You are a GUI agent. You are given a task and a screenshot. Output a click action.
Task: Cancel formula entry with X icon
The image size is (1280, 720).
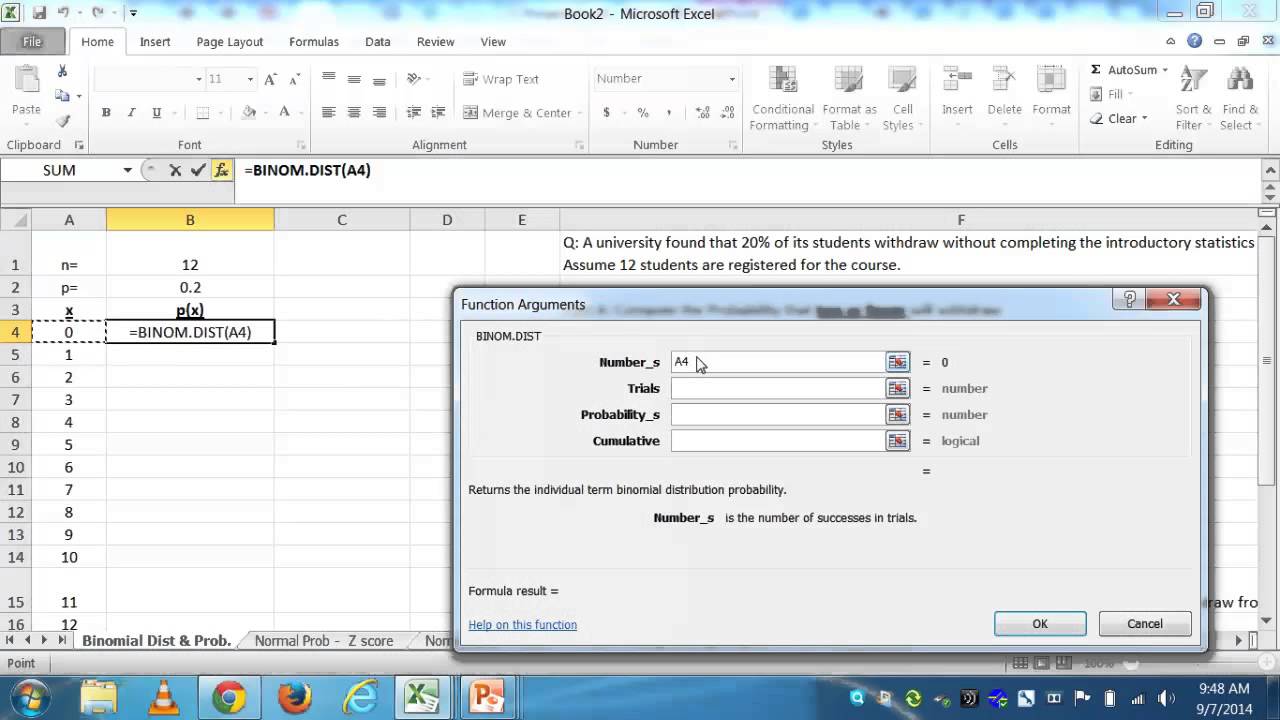pyautogui.click(x=175, y=170)
